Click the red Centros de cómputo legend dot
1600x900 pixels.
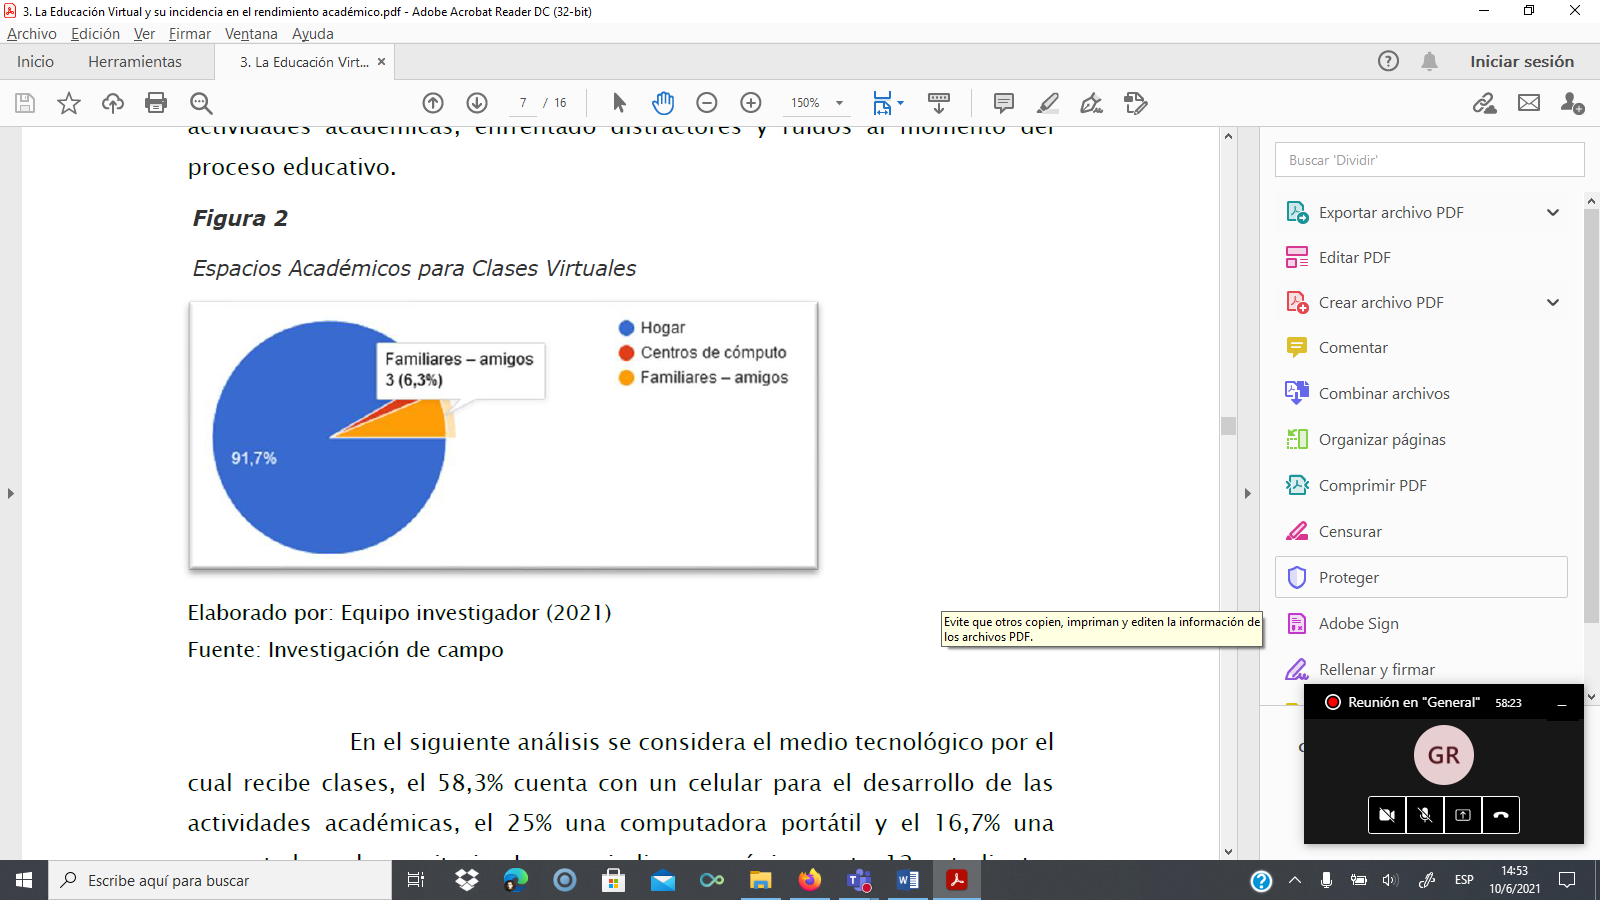click(x=627, y=353)
